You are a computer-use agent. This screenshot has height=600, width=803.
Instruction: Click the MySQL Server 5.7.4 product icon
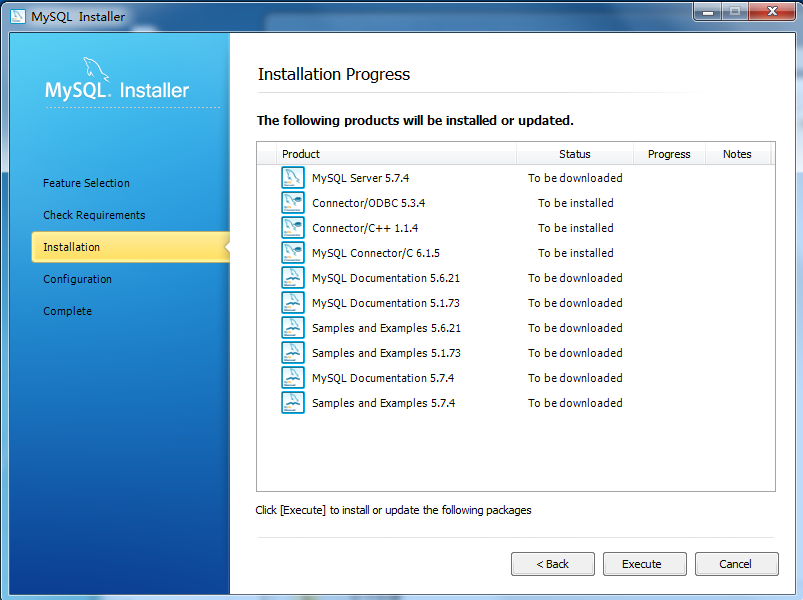[x=293, y=178]
